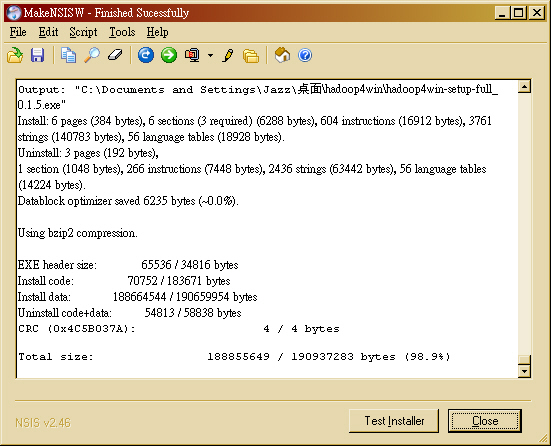Click the scrollbar down arrow in the log
Viewport: 551px width, 446px height.
pos(524,371)
